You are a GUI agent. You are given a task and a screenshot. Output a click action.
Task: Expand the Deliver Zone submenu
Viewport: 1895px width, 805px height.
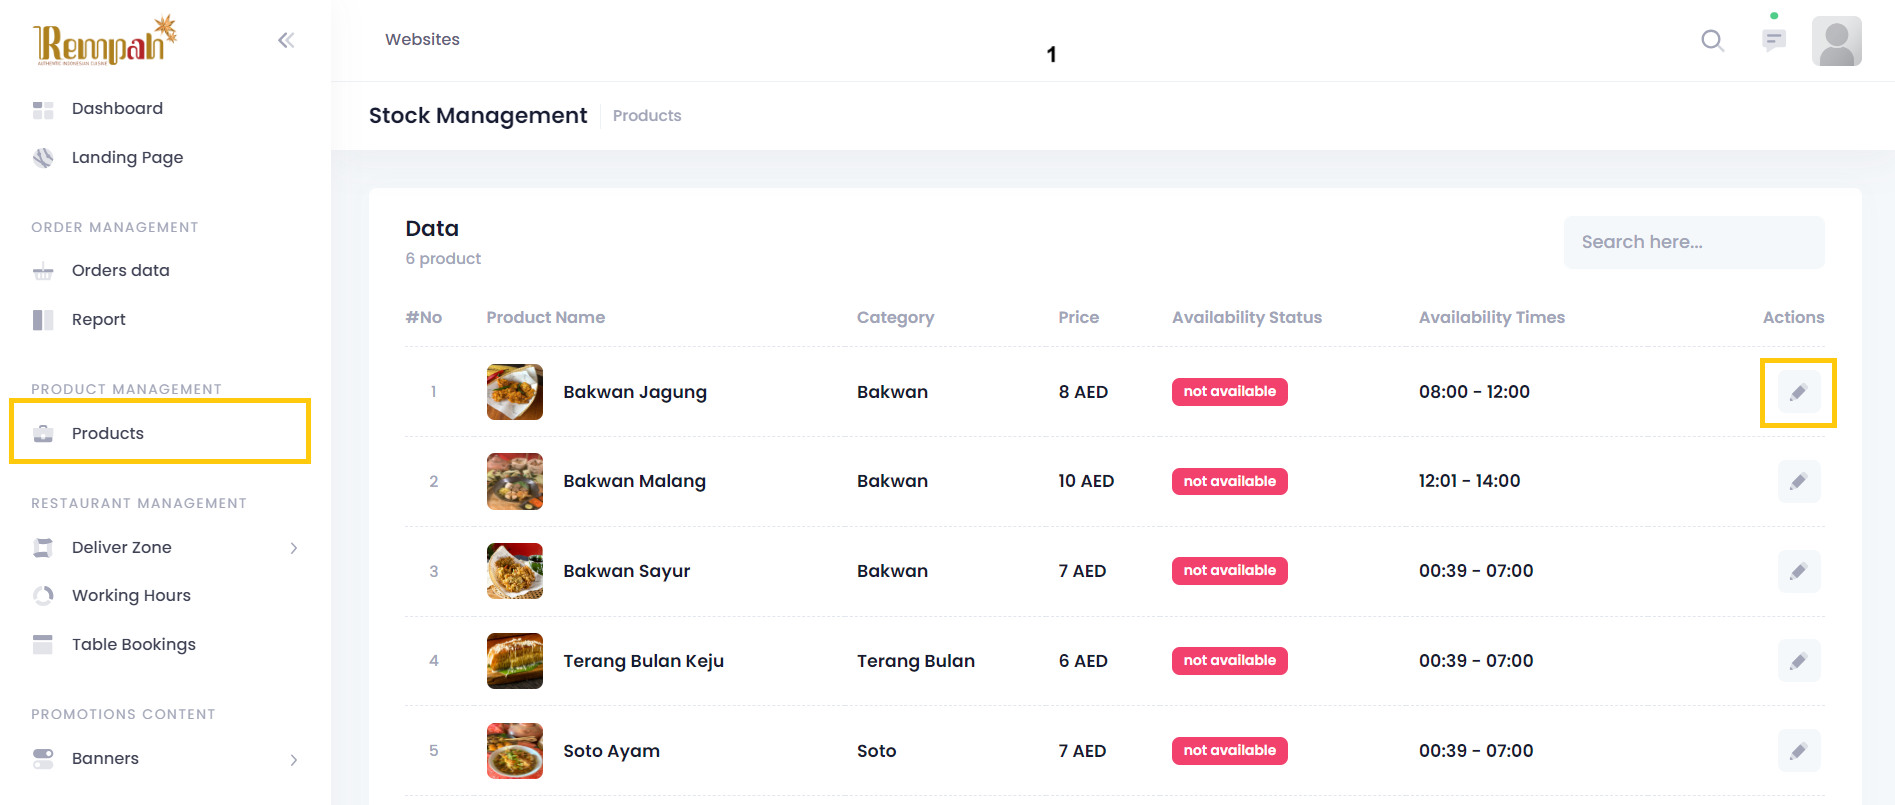pyautogui.click(x=293, y=548)
